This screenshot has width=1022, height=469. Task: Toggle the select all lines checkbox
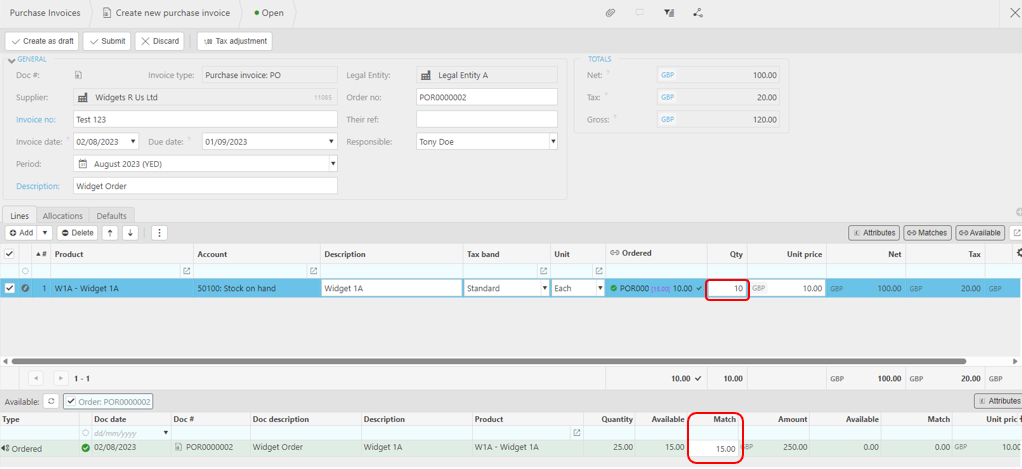[10, 254]
